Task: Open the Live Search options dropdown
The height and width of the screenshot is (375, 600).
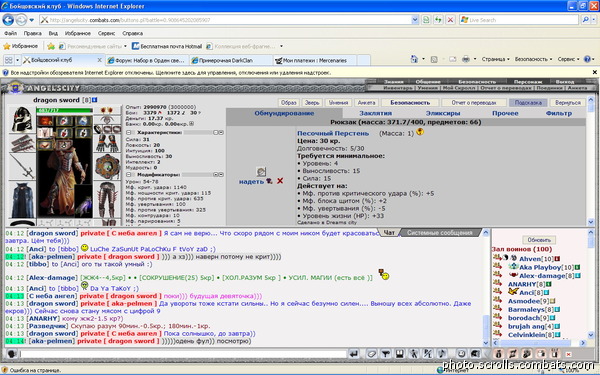Action: pos(593,20)
